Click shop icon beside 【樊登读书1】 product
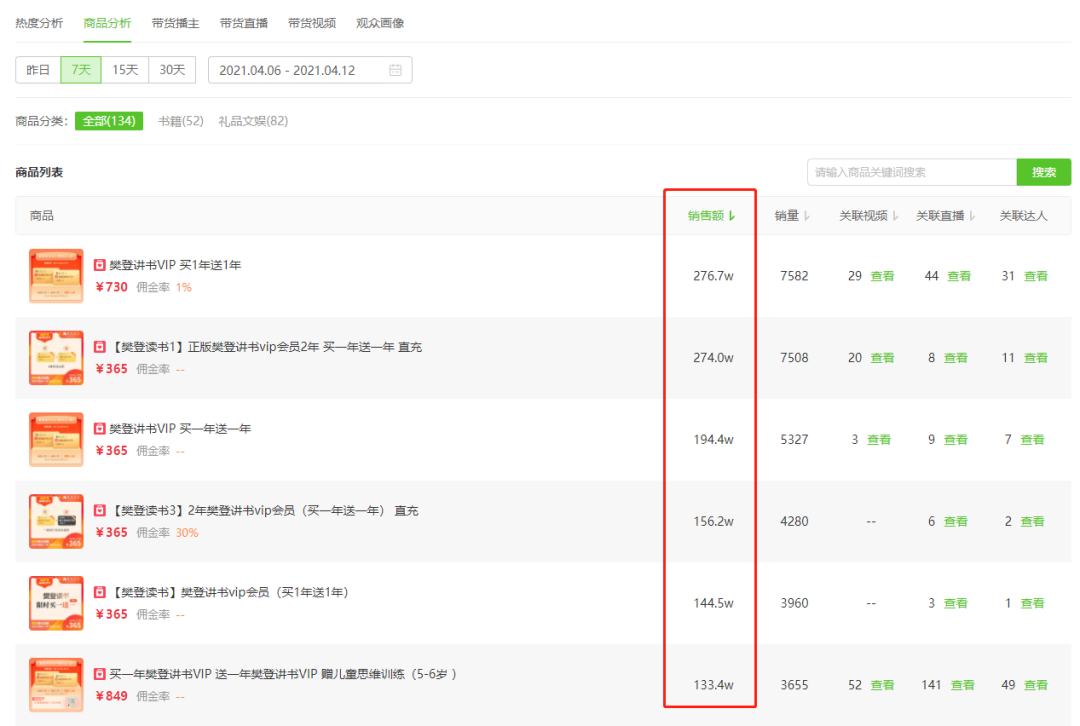This screenshot has height=726, width=1080. tap(100, 347)
